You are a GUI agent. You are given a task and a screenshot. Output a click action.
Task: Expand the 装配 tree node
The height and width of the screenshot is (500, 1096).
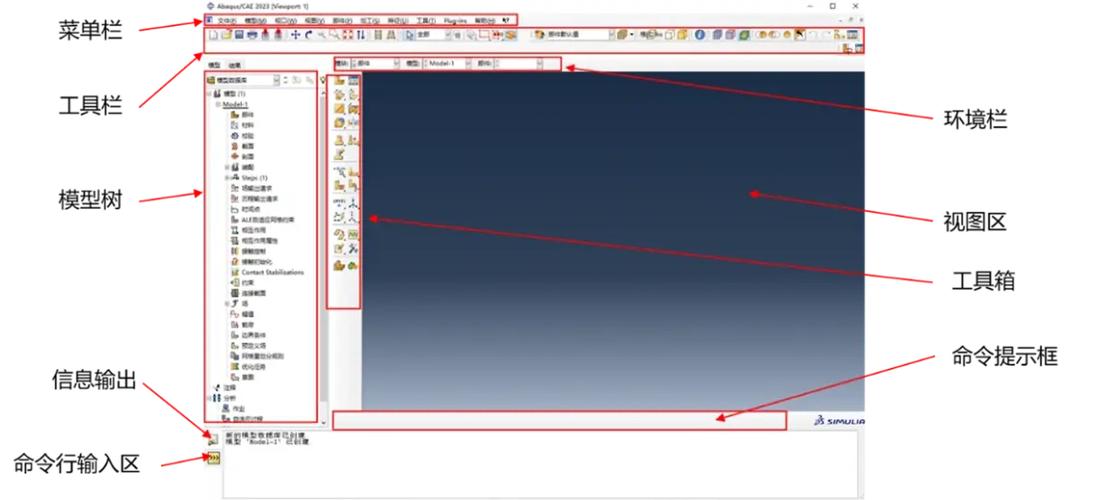[227, 167]
